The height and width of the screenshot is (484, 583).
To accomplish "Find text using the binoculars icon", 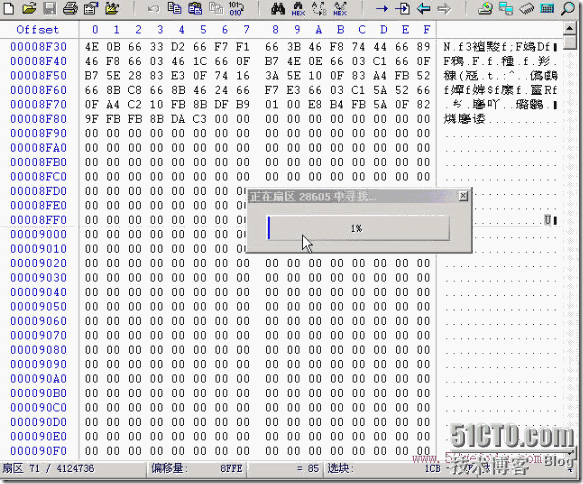I will click(x=278, y=8).
